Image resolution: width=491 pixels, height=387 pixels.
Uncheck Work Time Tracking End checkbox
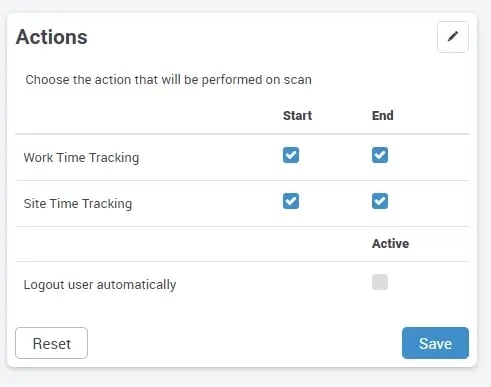(380, 155)
